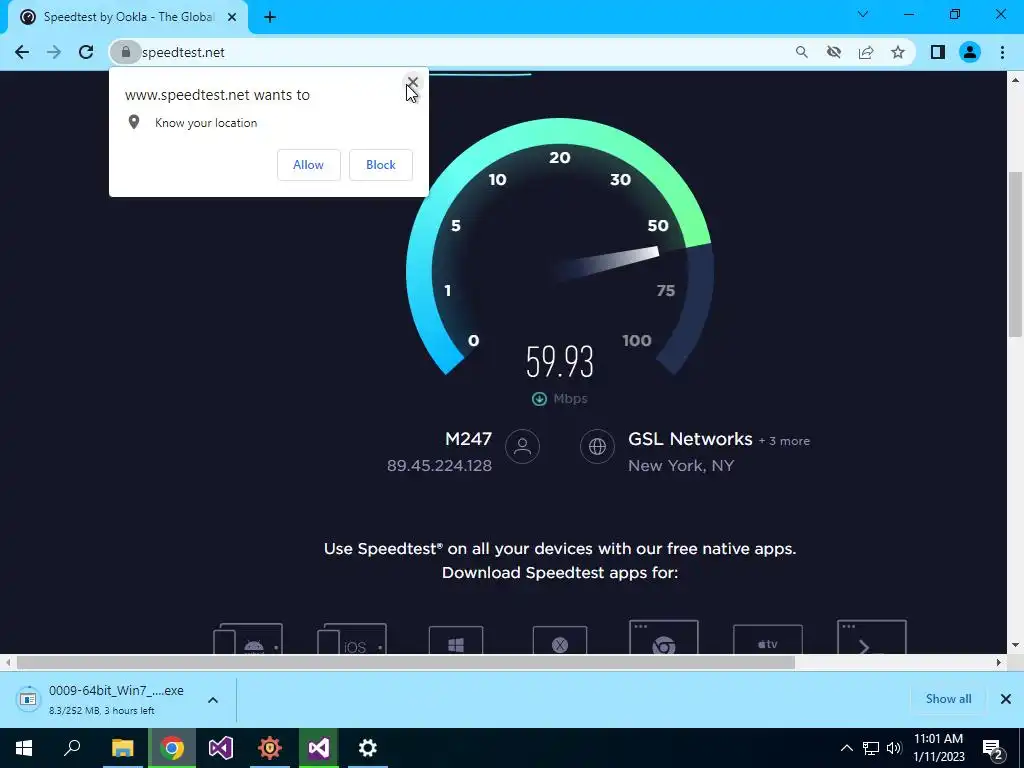Reload the speedtest.net page

[x=86, y=52]
